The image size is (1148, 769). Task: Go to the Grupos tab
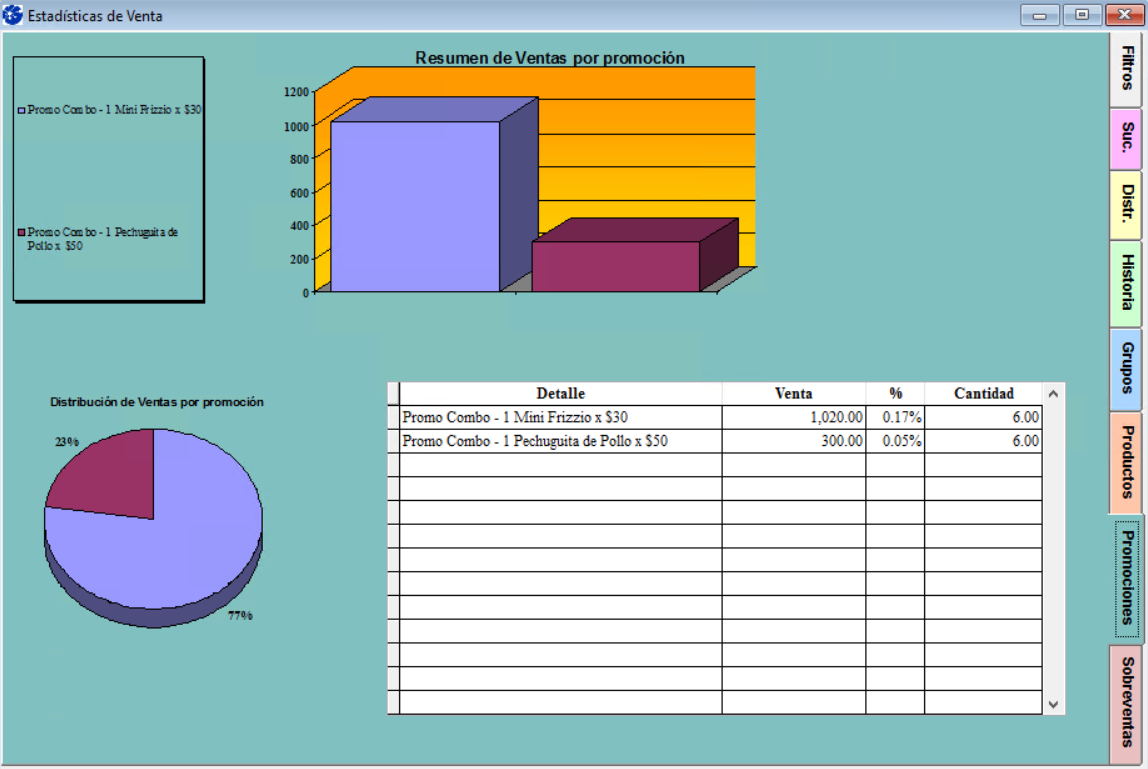pyautogui.click(x=1126, y=369)
